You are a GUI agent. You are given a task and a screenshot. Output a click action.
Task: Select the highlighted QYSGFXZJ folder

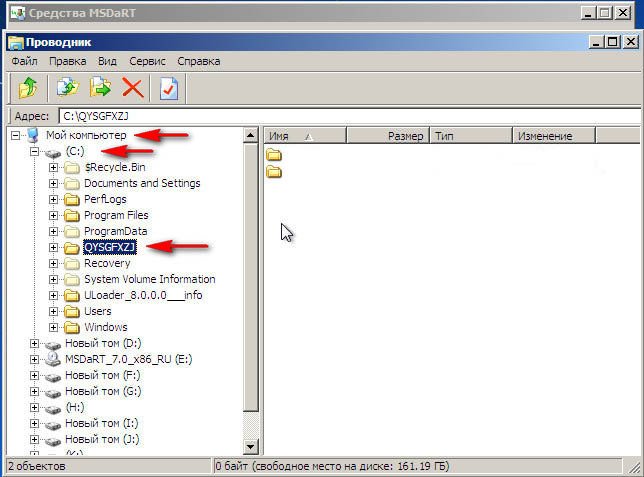coord(110,247)
